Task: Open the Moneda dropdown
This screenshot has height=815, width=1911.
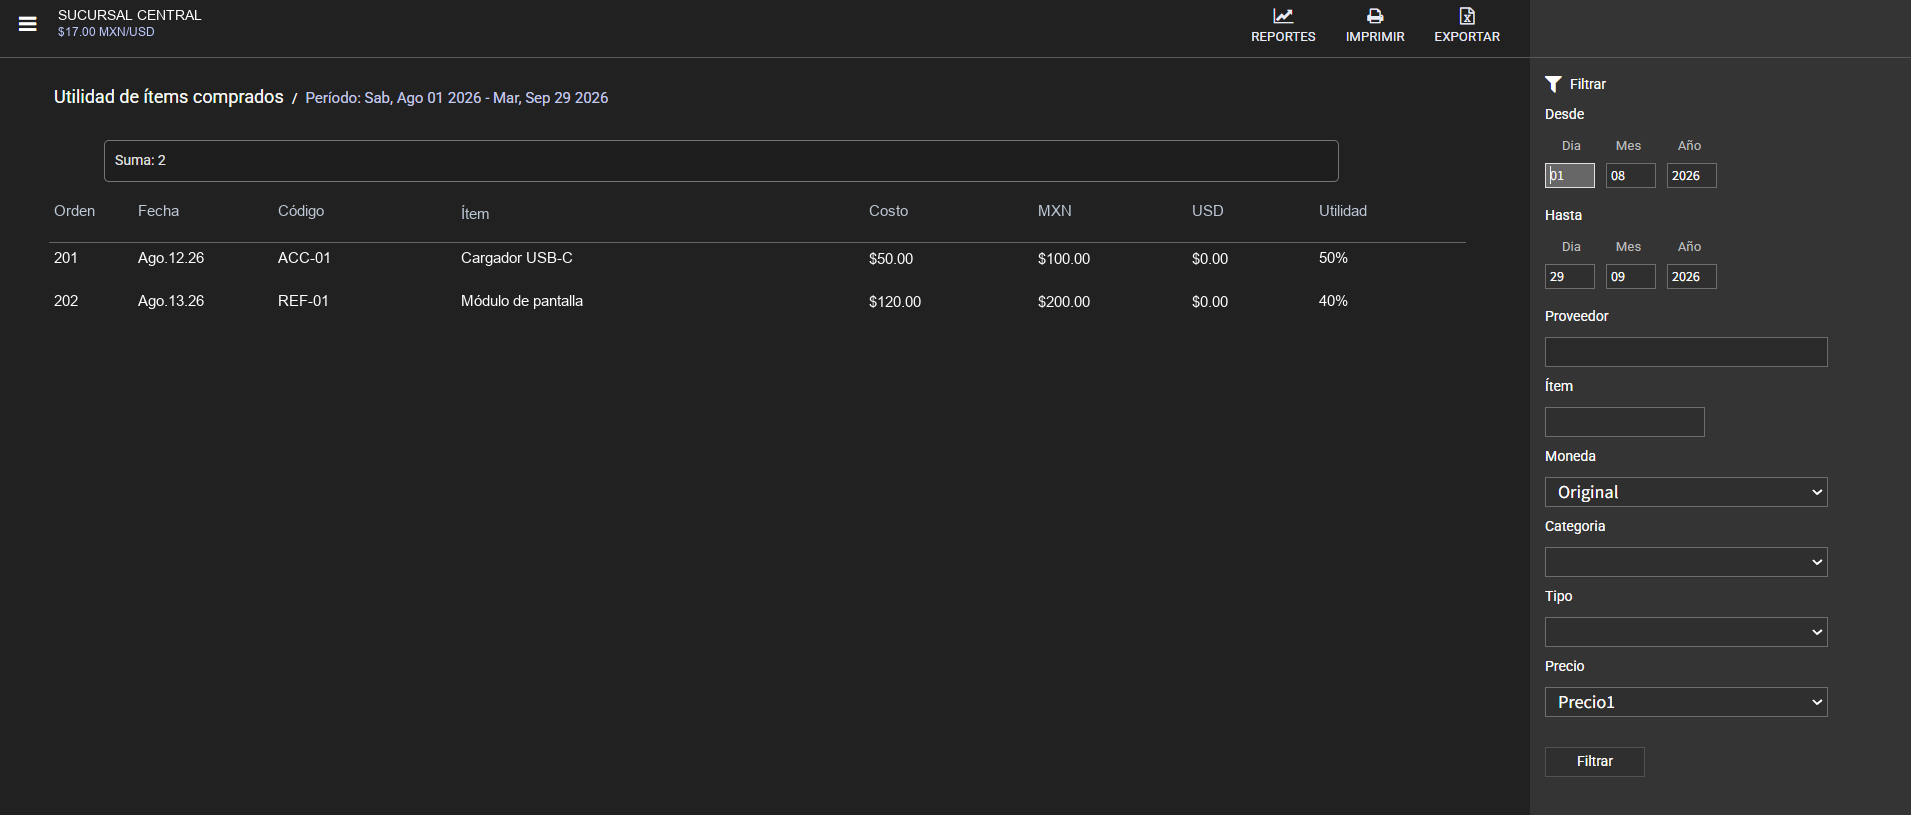Action: click(1686, 492)
